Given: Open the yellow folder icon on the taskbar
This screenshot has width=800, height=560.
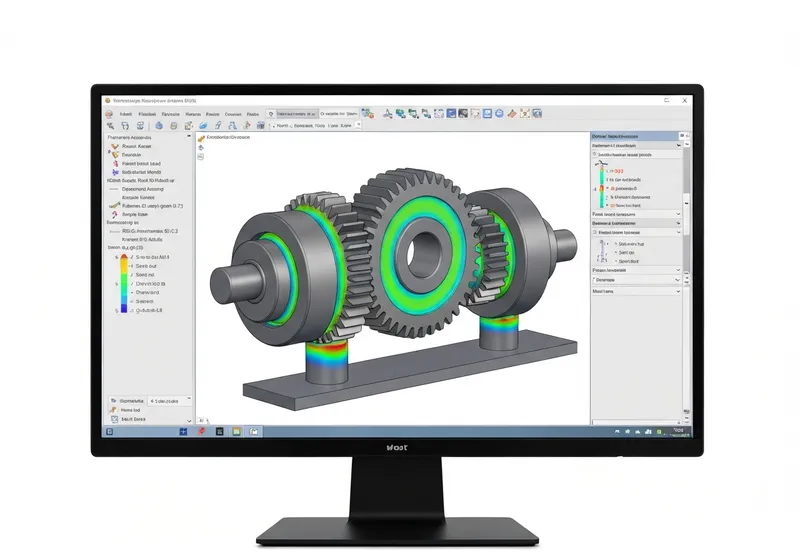Looking at the screenshot, I should [x=236, y=432].
